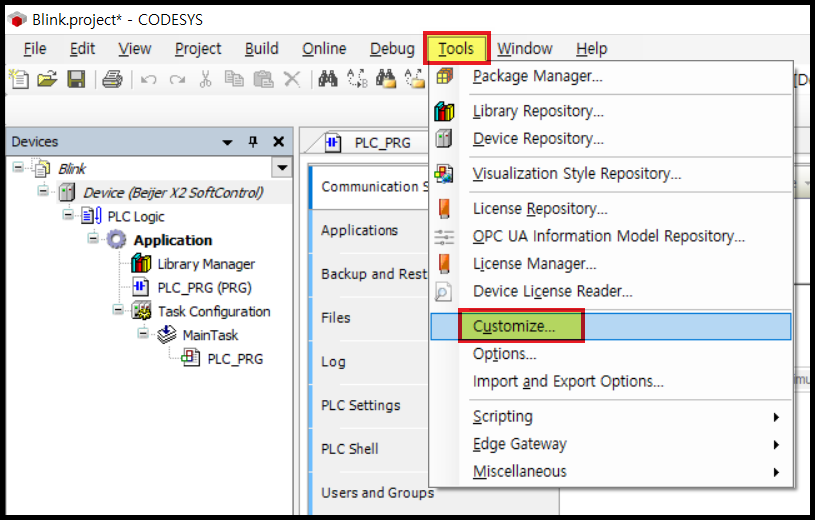
Task: Collapse the Blink project tree node
Action: pos(18,167)
